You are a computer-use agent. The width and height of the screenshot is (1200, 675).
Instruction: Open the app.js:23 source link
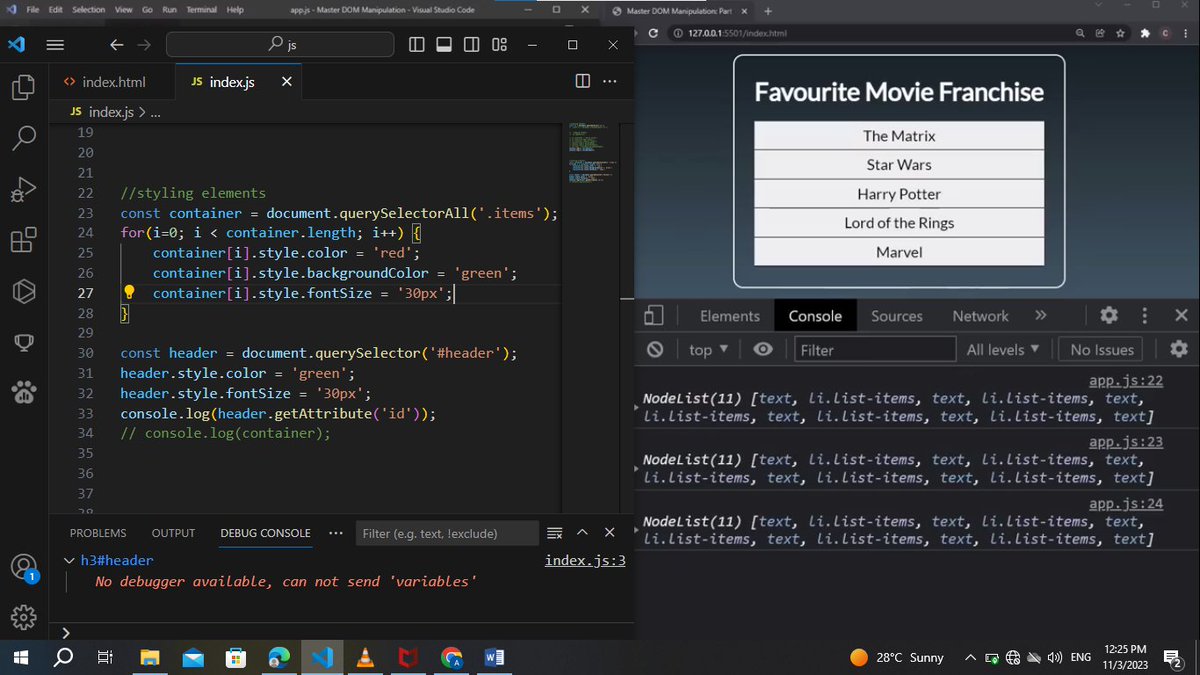1126,441
